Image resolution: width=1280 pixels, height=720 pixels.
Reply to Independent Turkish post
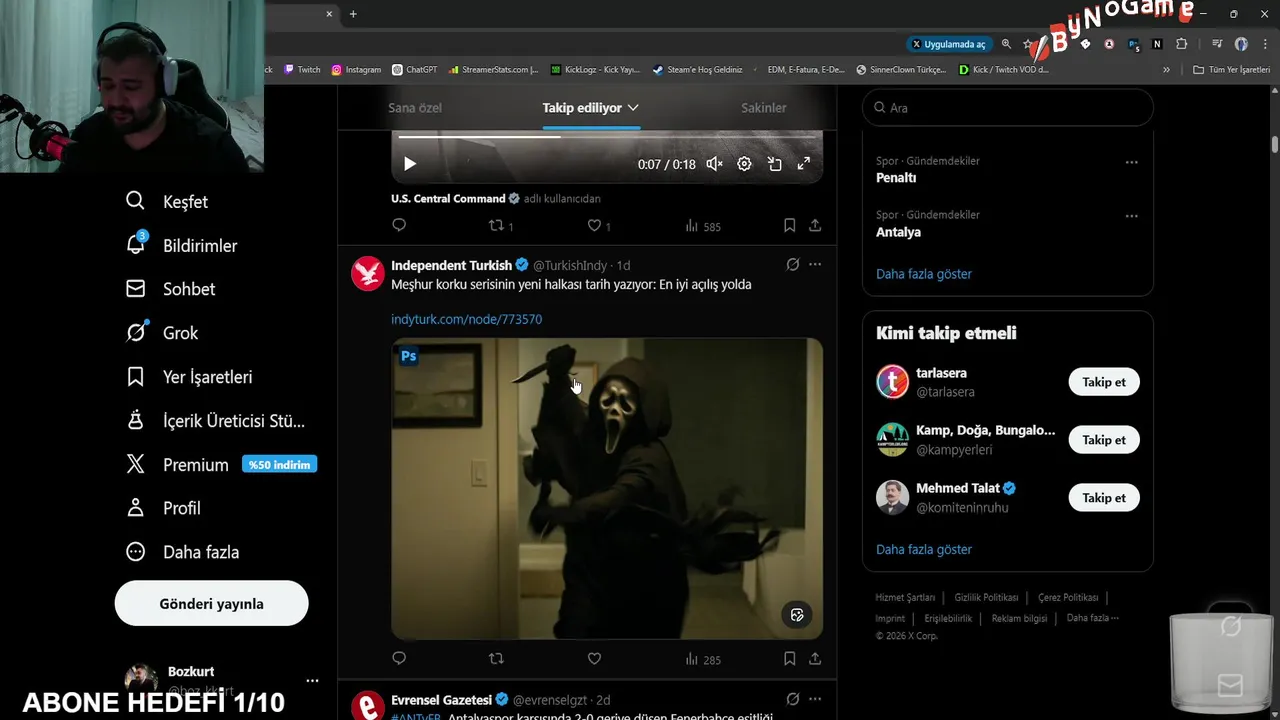click(x=399, y=659)
